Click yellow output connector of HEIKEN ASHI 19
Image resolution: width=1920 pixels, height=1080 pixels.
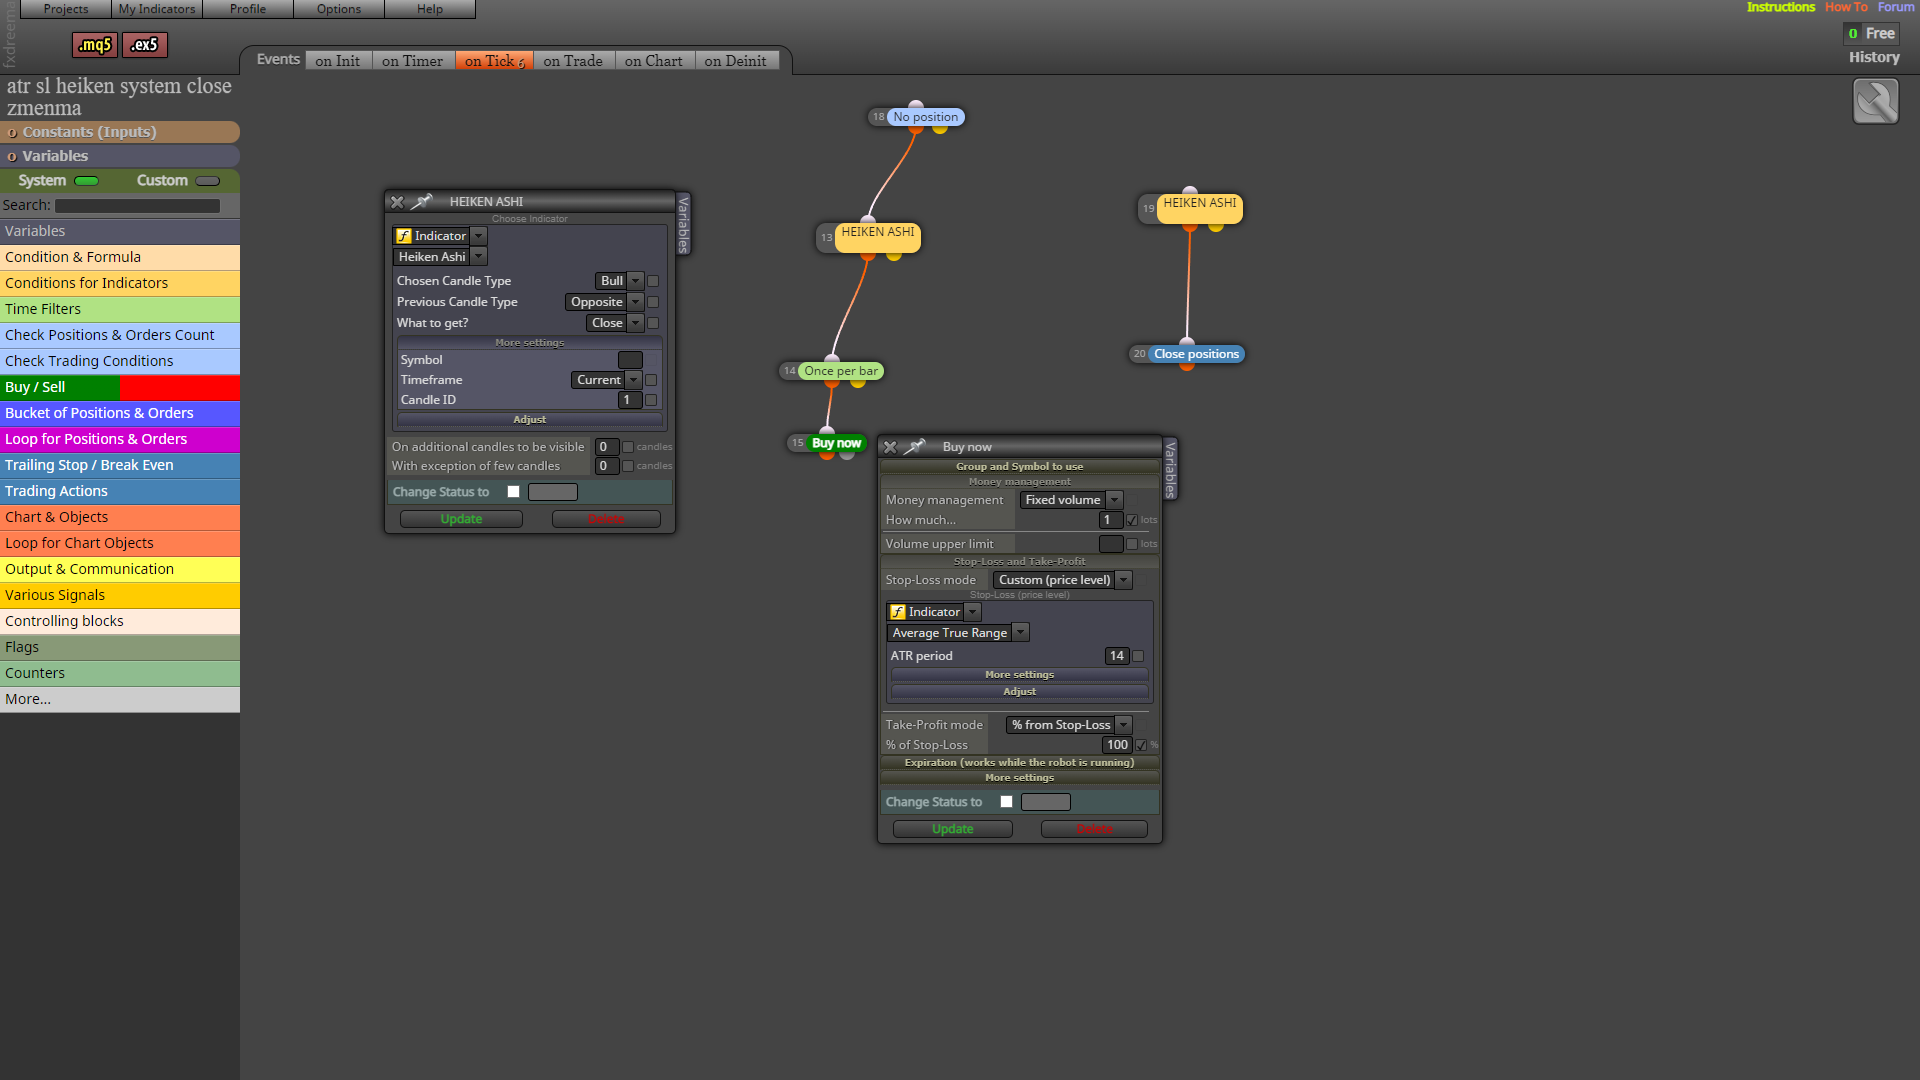pyautogui.click(x=1216, y=226)
